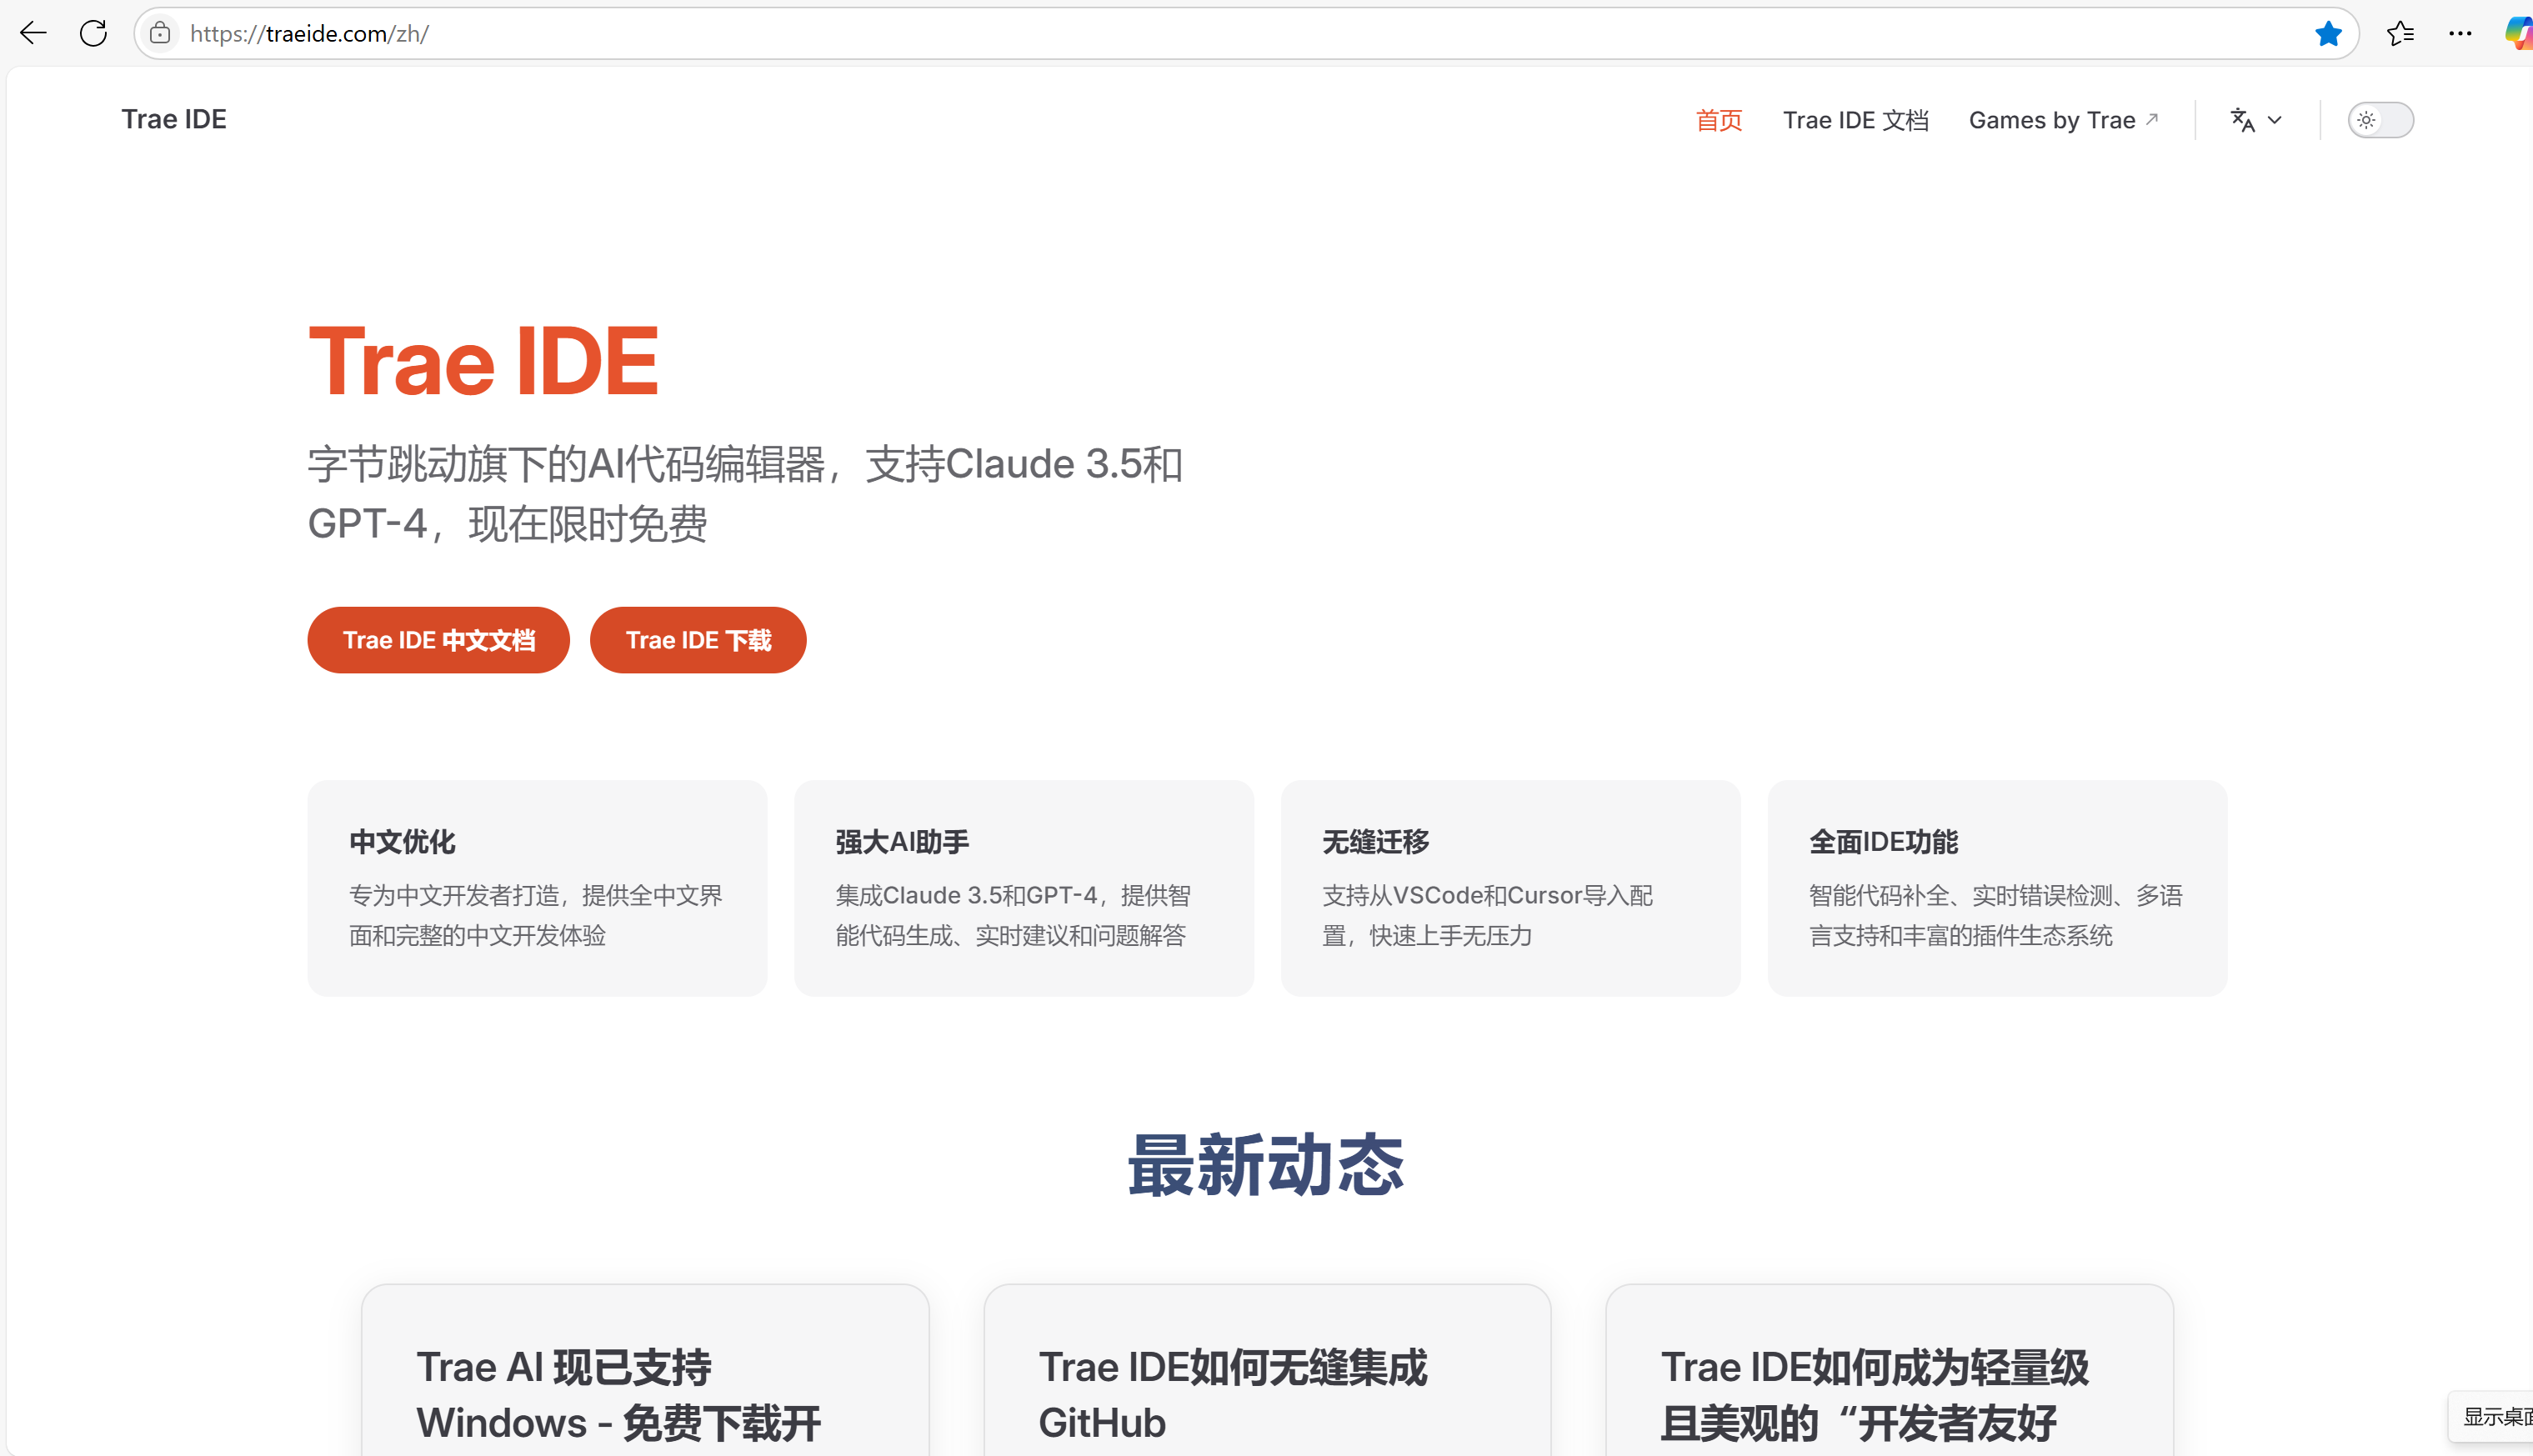Click Trae IDE 中文文档 button
This screenshot has height=1456, width=2533.
(438, 640)
